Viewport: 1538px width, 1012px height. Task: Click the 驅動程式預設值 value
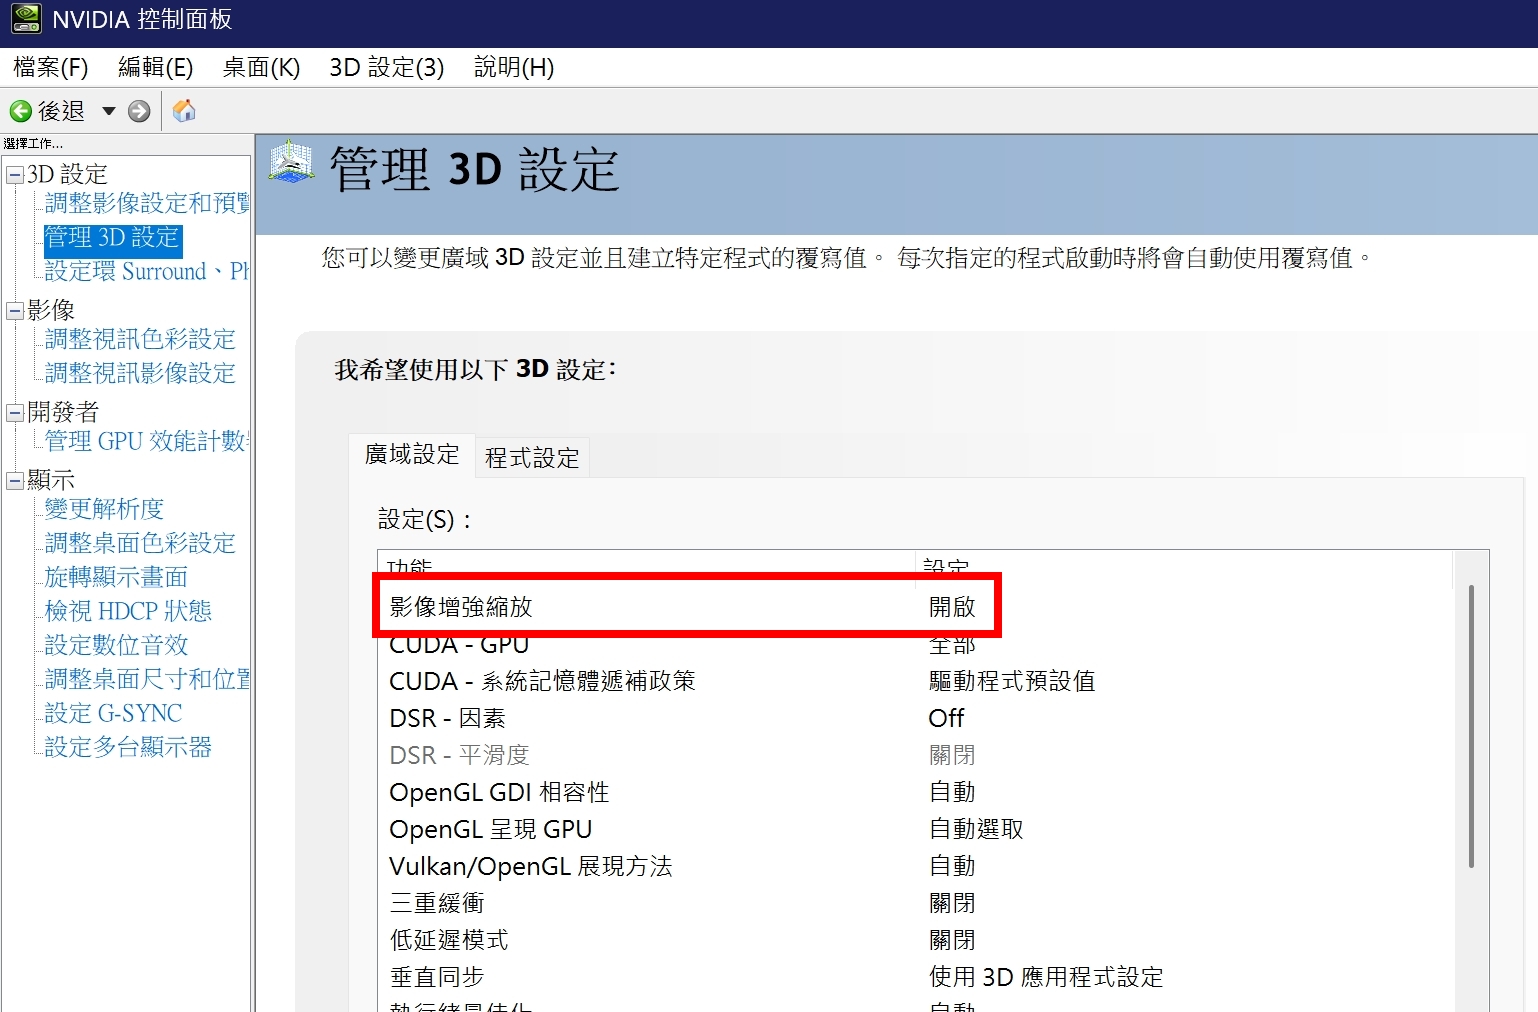tap(1012, 681)
